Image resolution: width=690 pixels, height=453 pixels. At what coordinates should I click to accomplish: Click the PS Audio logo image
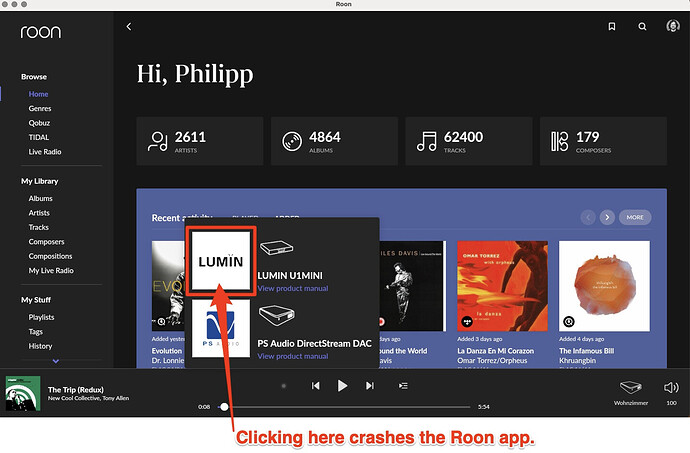tap(221, 328)
